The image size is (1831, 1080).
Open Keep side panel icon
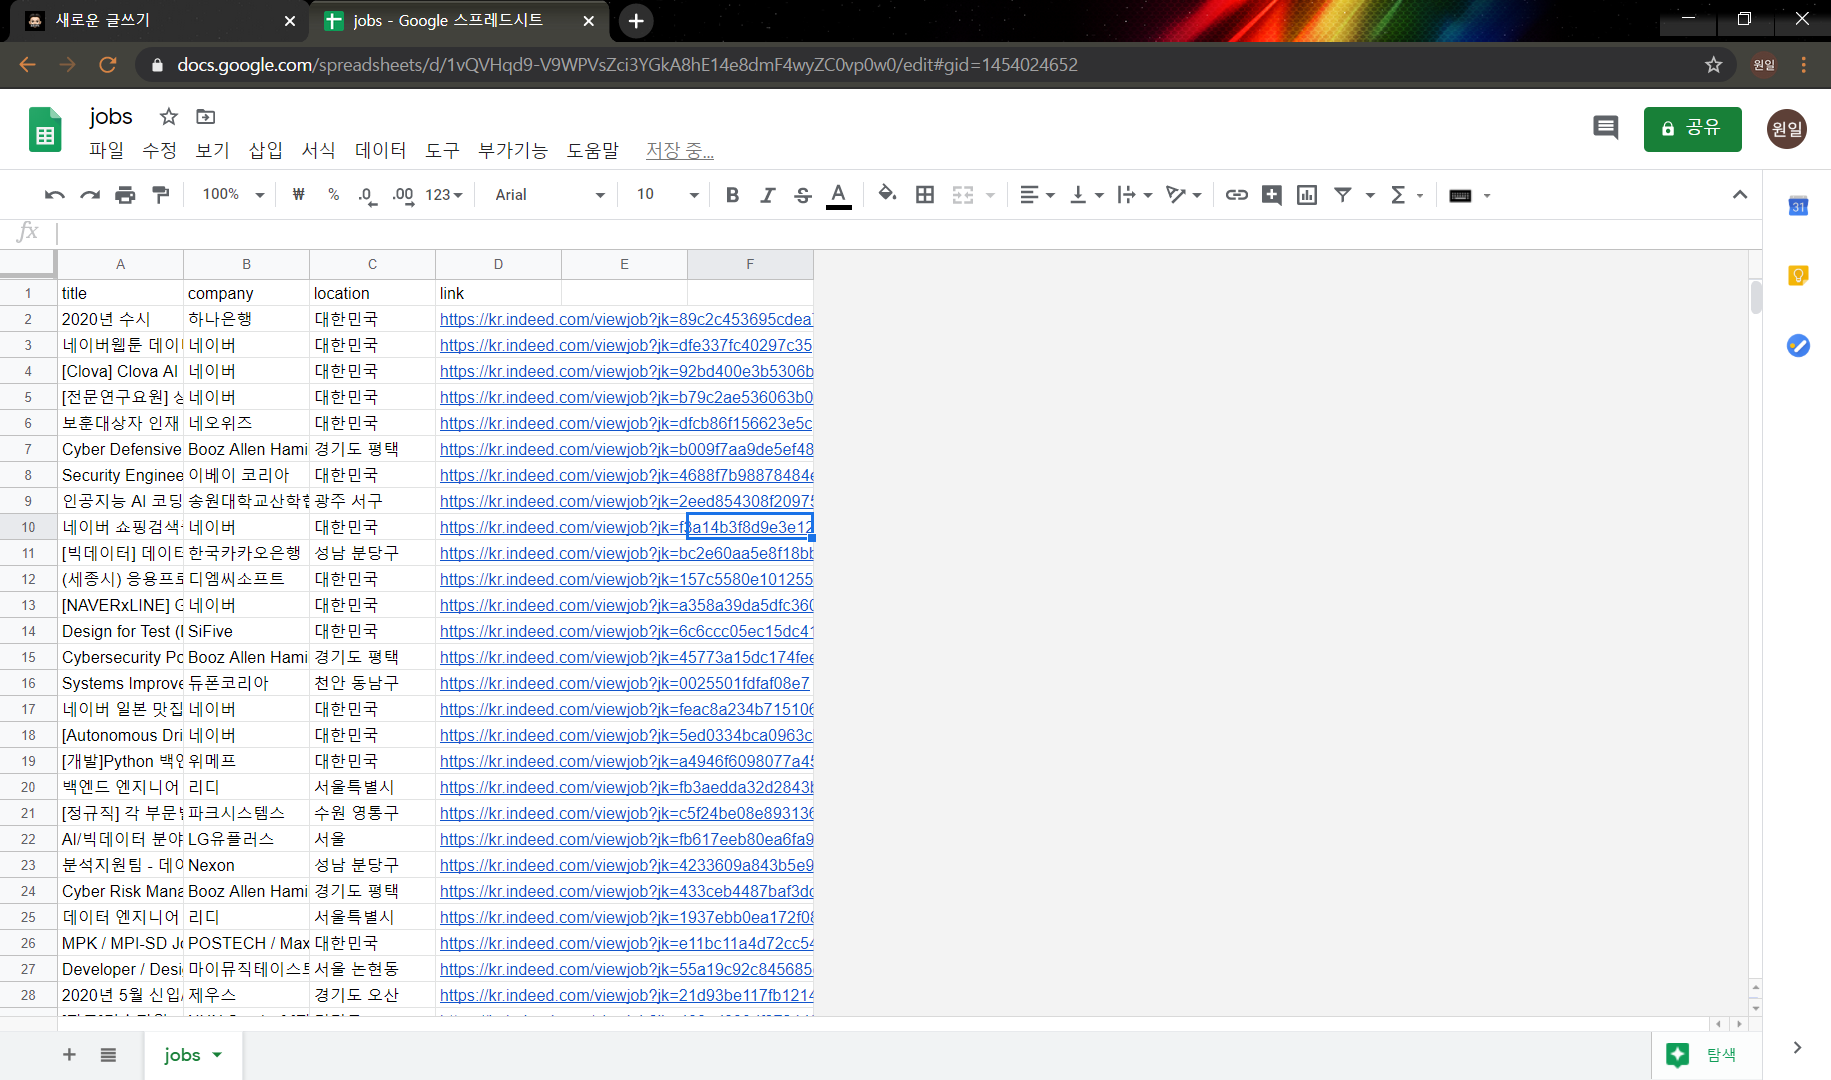[x=1798, y=275]
